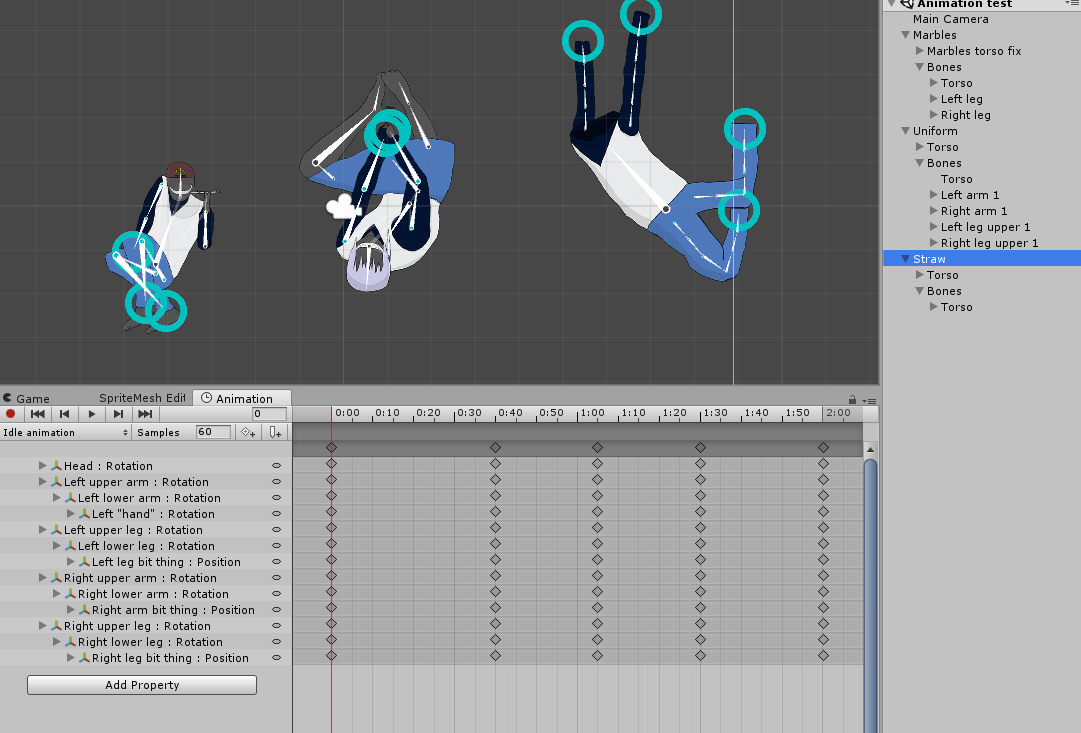
Task: Expand Left "hand" : Rotation property
Action: 70,513
